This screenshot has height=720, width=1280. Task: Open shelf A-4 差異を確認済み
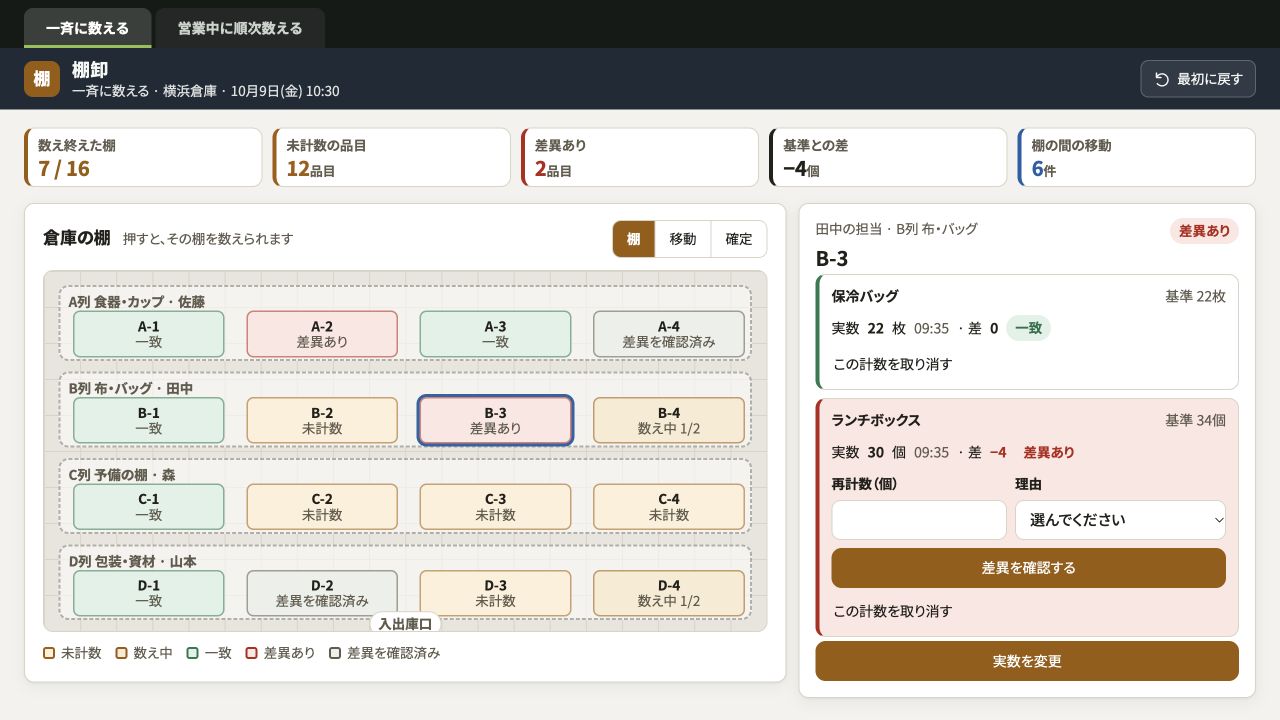669,334
